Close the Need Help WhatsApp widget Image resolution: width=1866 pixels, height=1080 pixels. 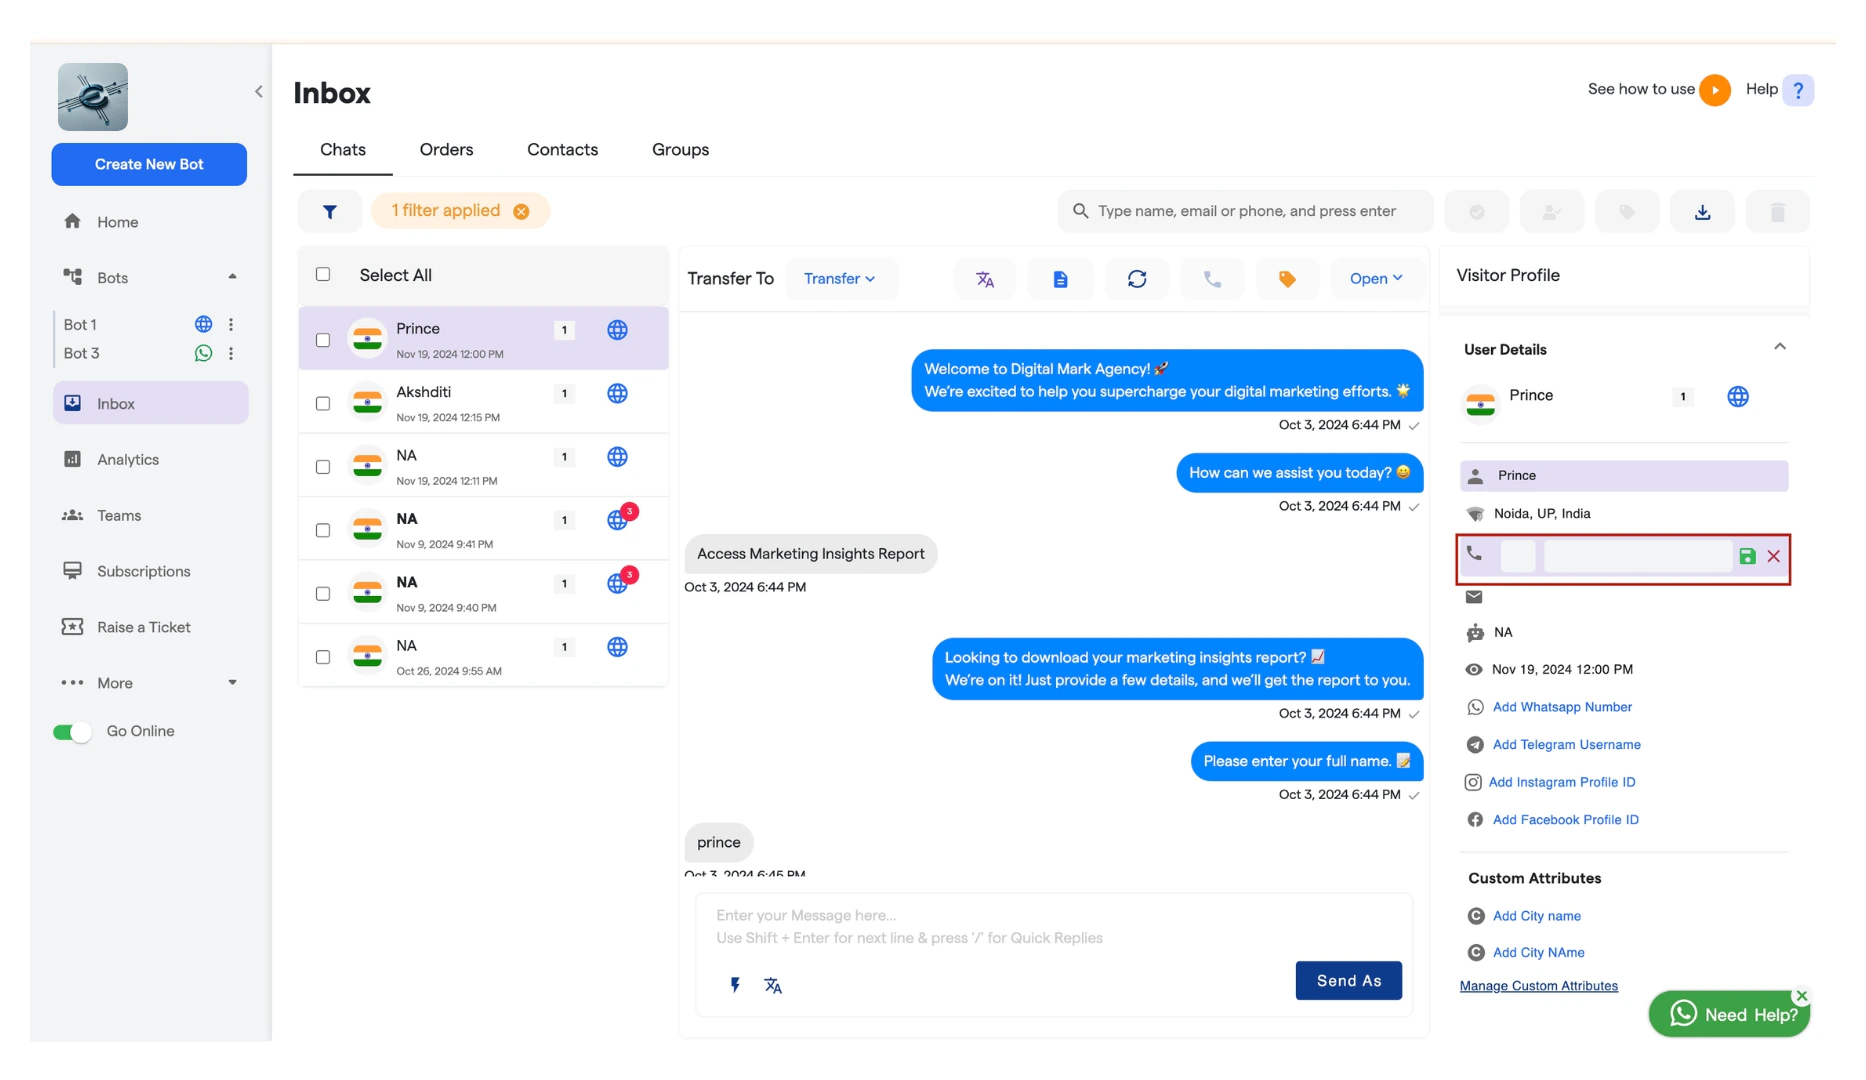click(1801, 996)
